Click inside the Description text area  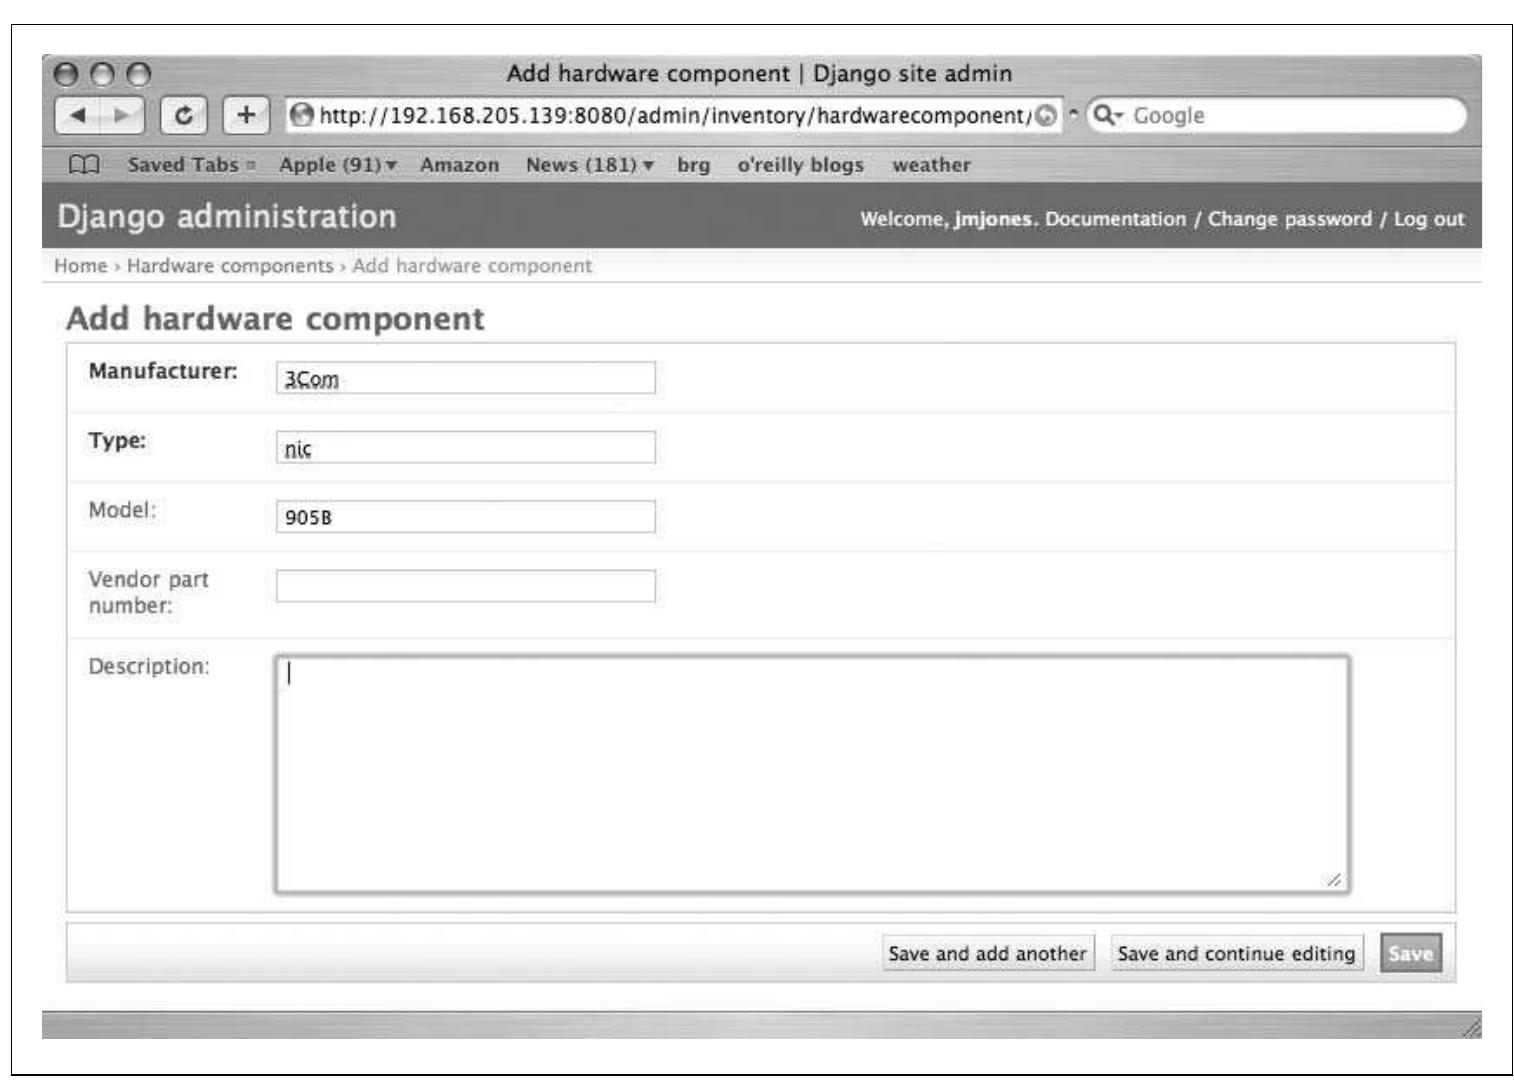[812, 774]
